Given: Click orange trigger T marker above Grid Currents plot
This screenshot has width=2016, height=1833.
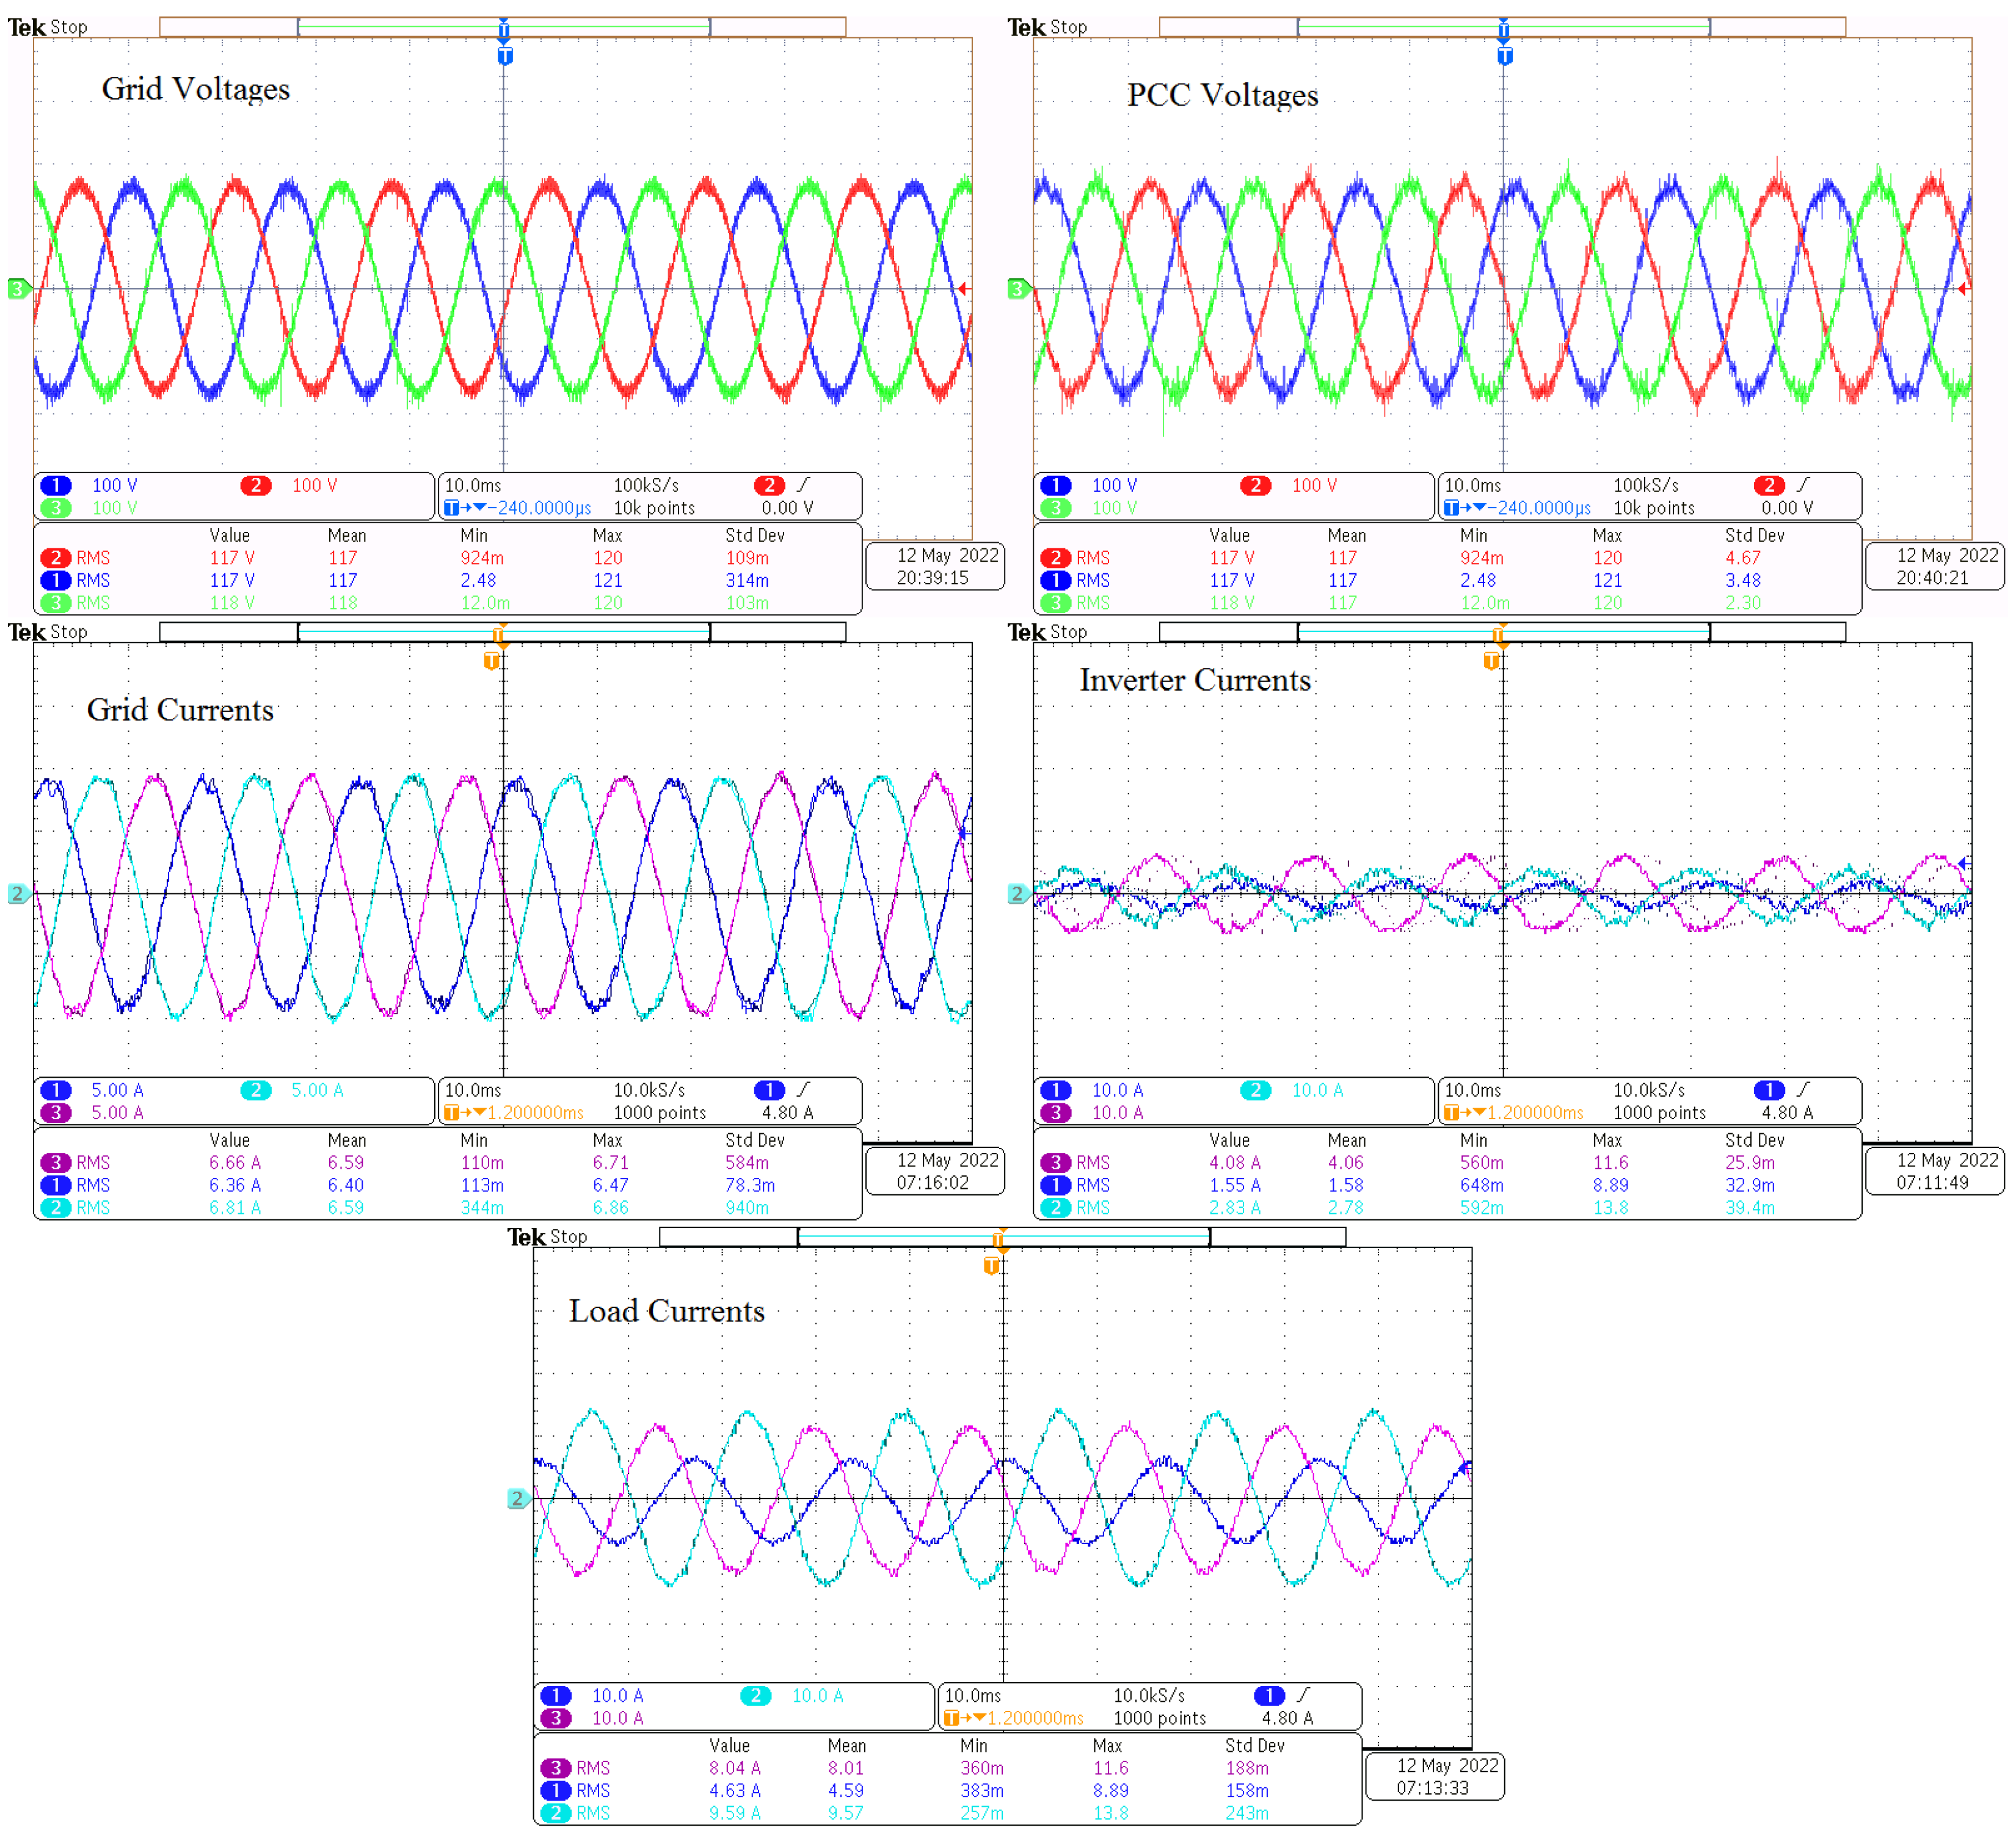Looking at the screenshot, I should [491, 661].
